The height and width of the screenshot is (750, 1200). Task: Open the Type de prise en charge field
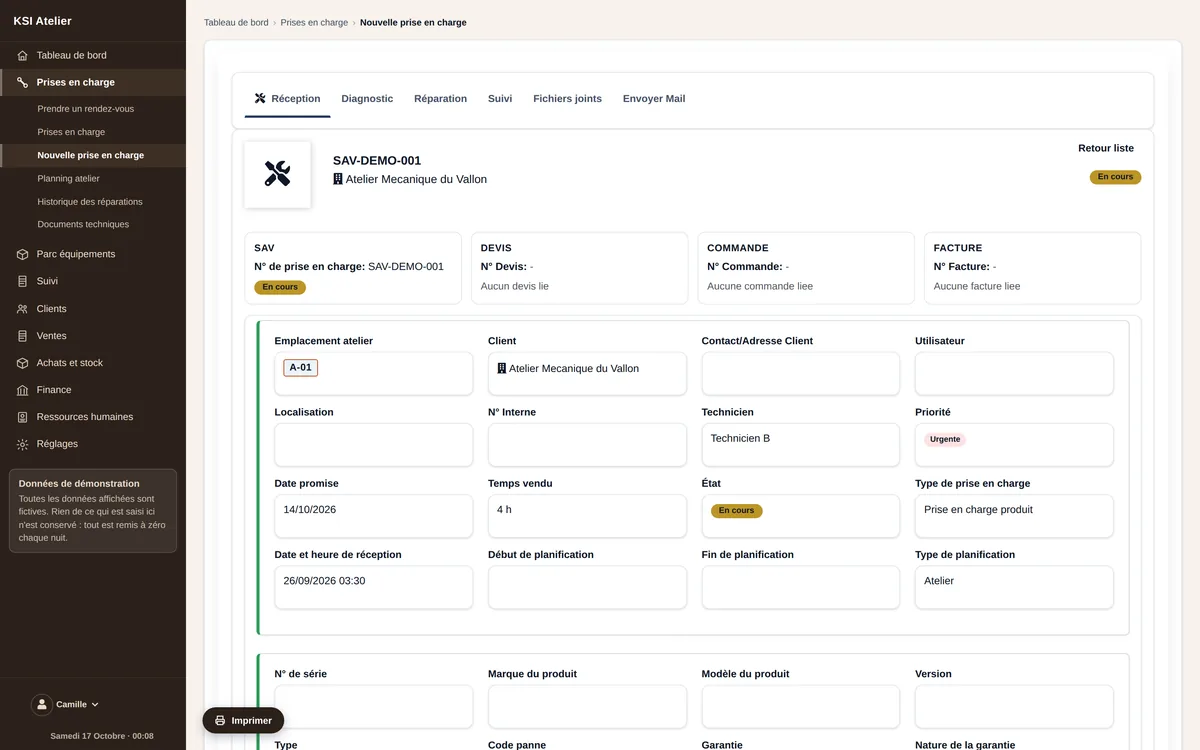1014,516
